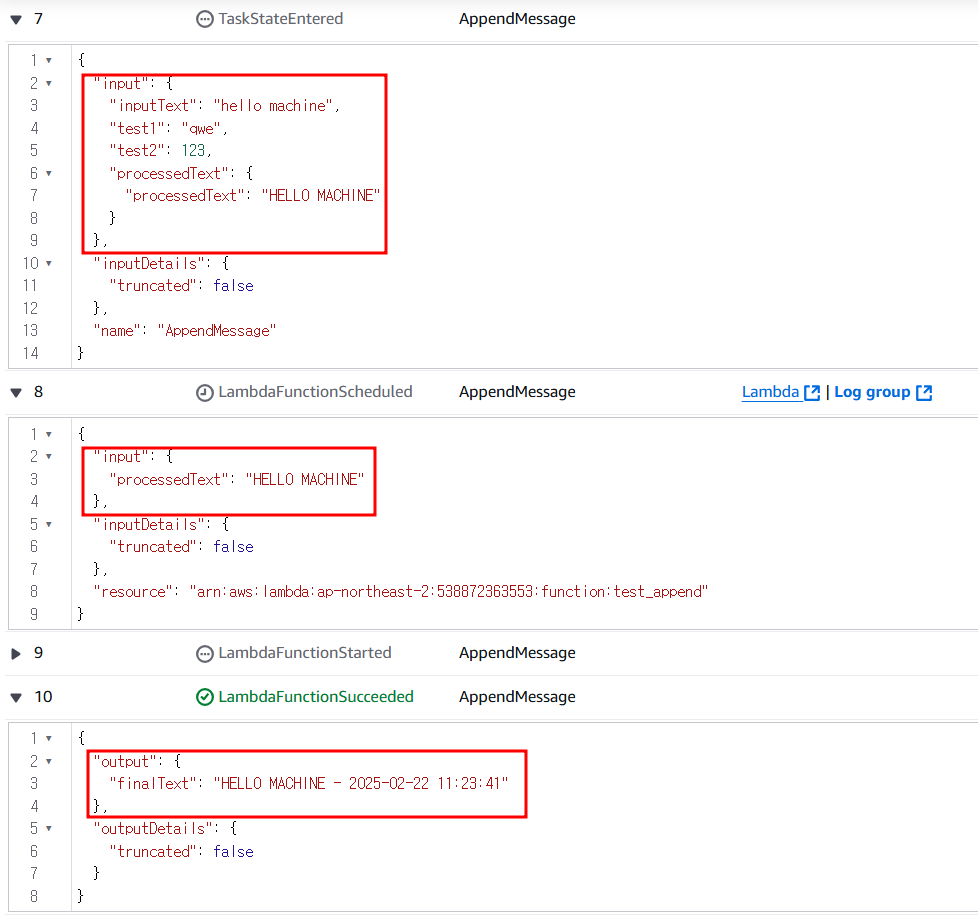
Task: Click AppendMessage state name in row 8
Action: coord(517,392)
